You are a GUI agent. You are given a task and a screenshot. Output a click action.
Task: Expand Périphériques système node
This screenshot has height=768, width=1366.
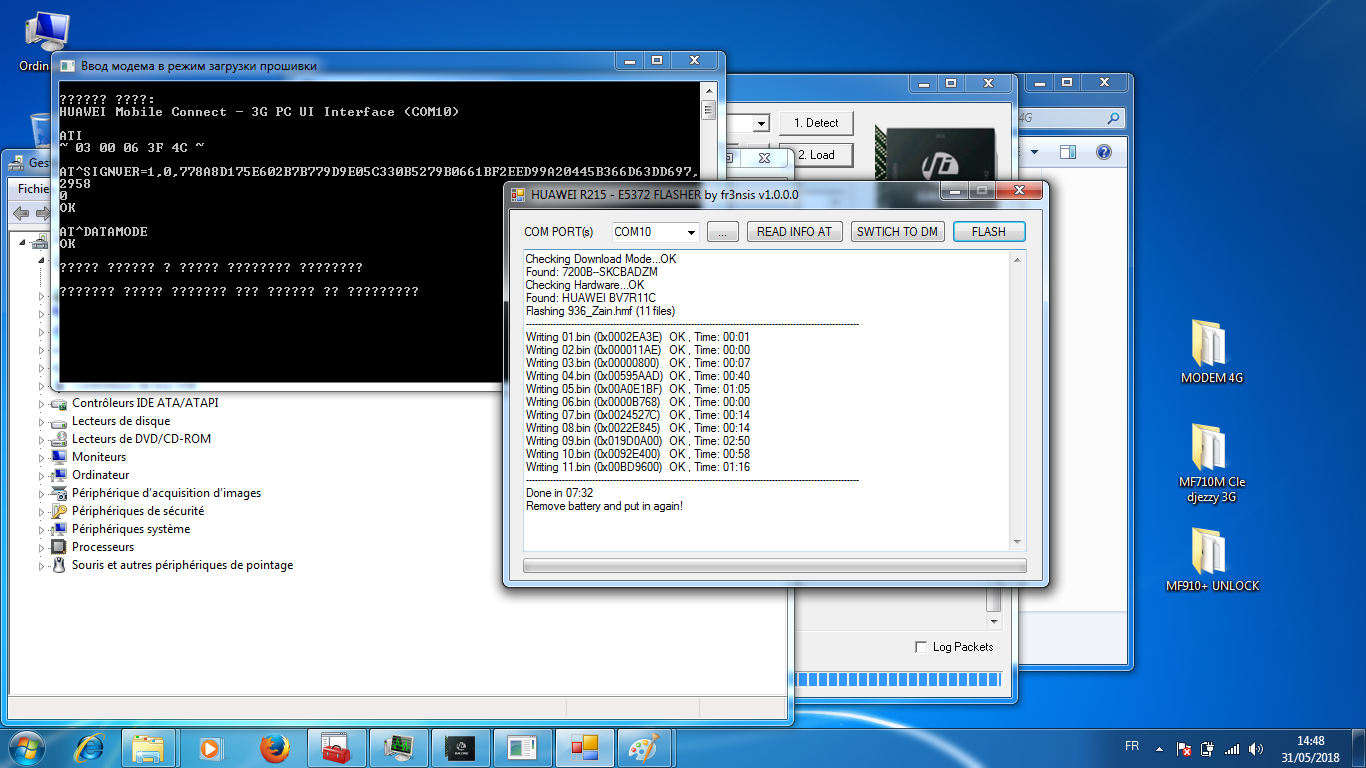coord(42,530)
